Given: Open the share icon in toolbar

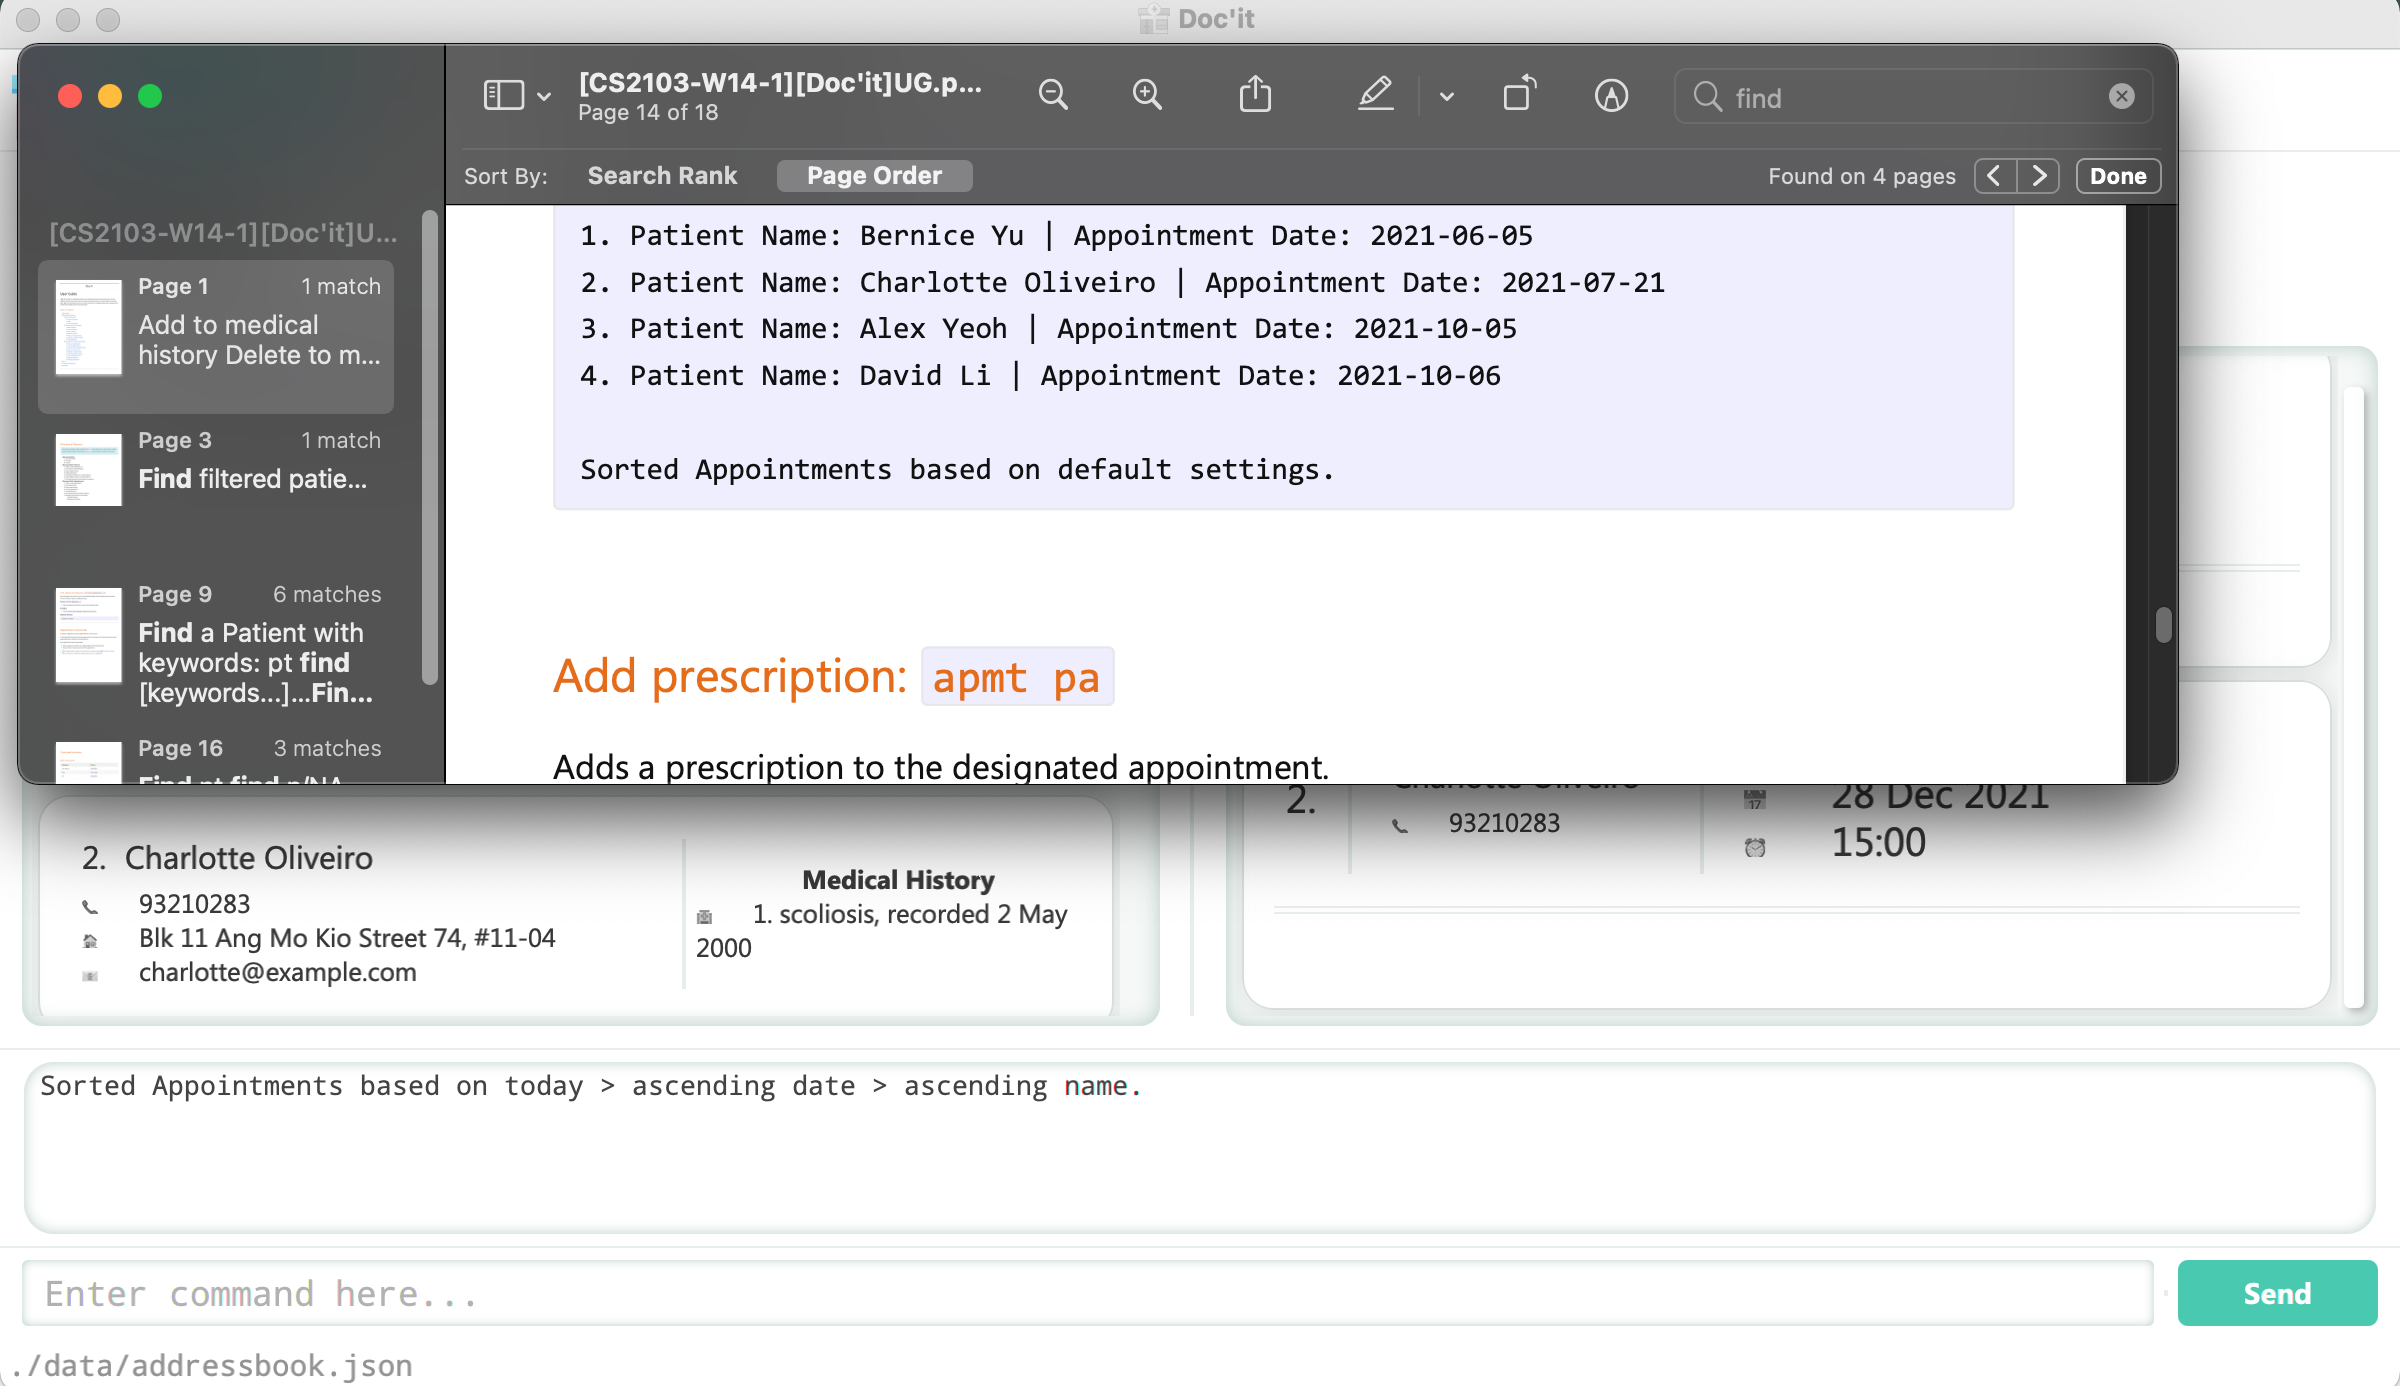Looking at the screenshot, I should [1255, 95].
